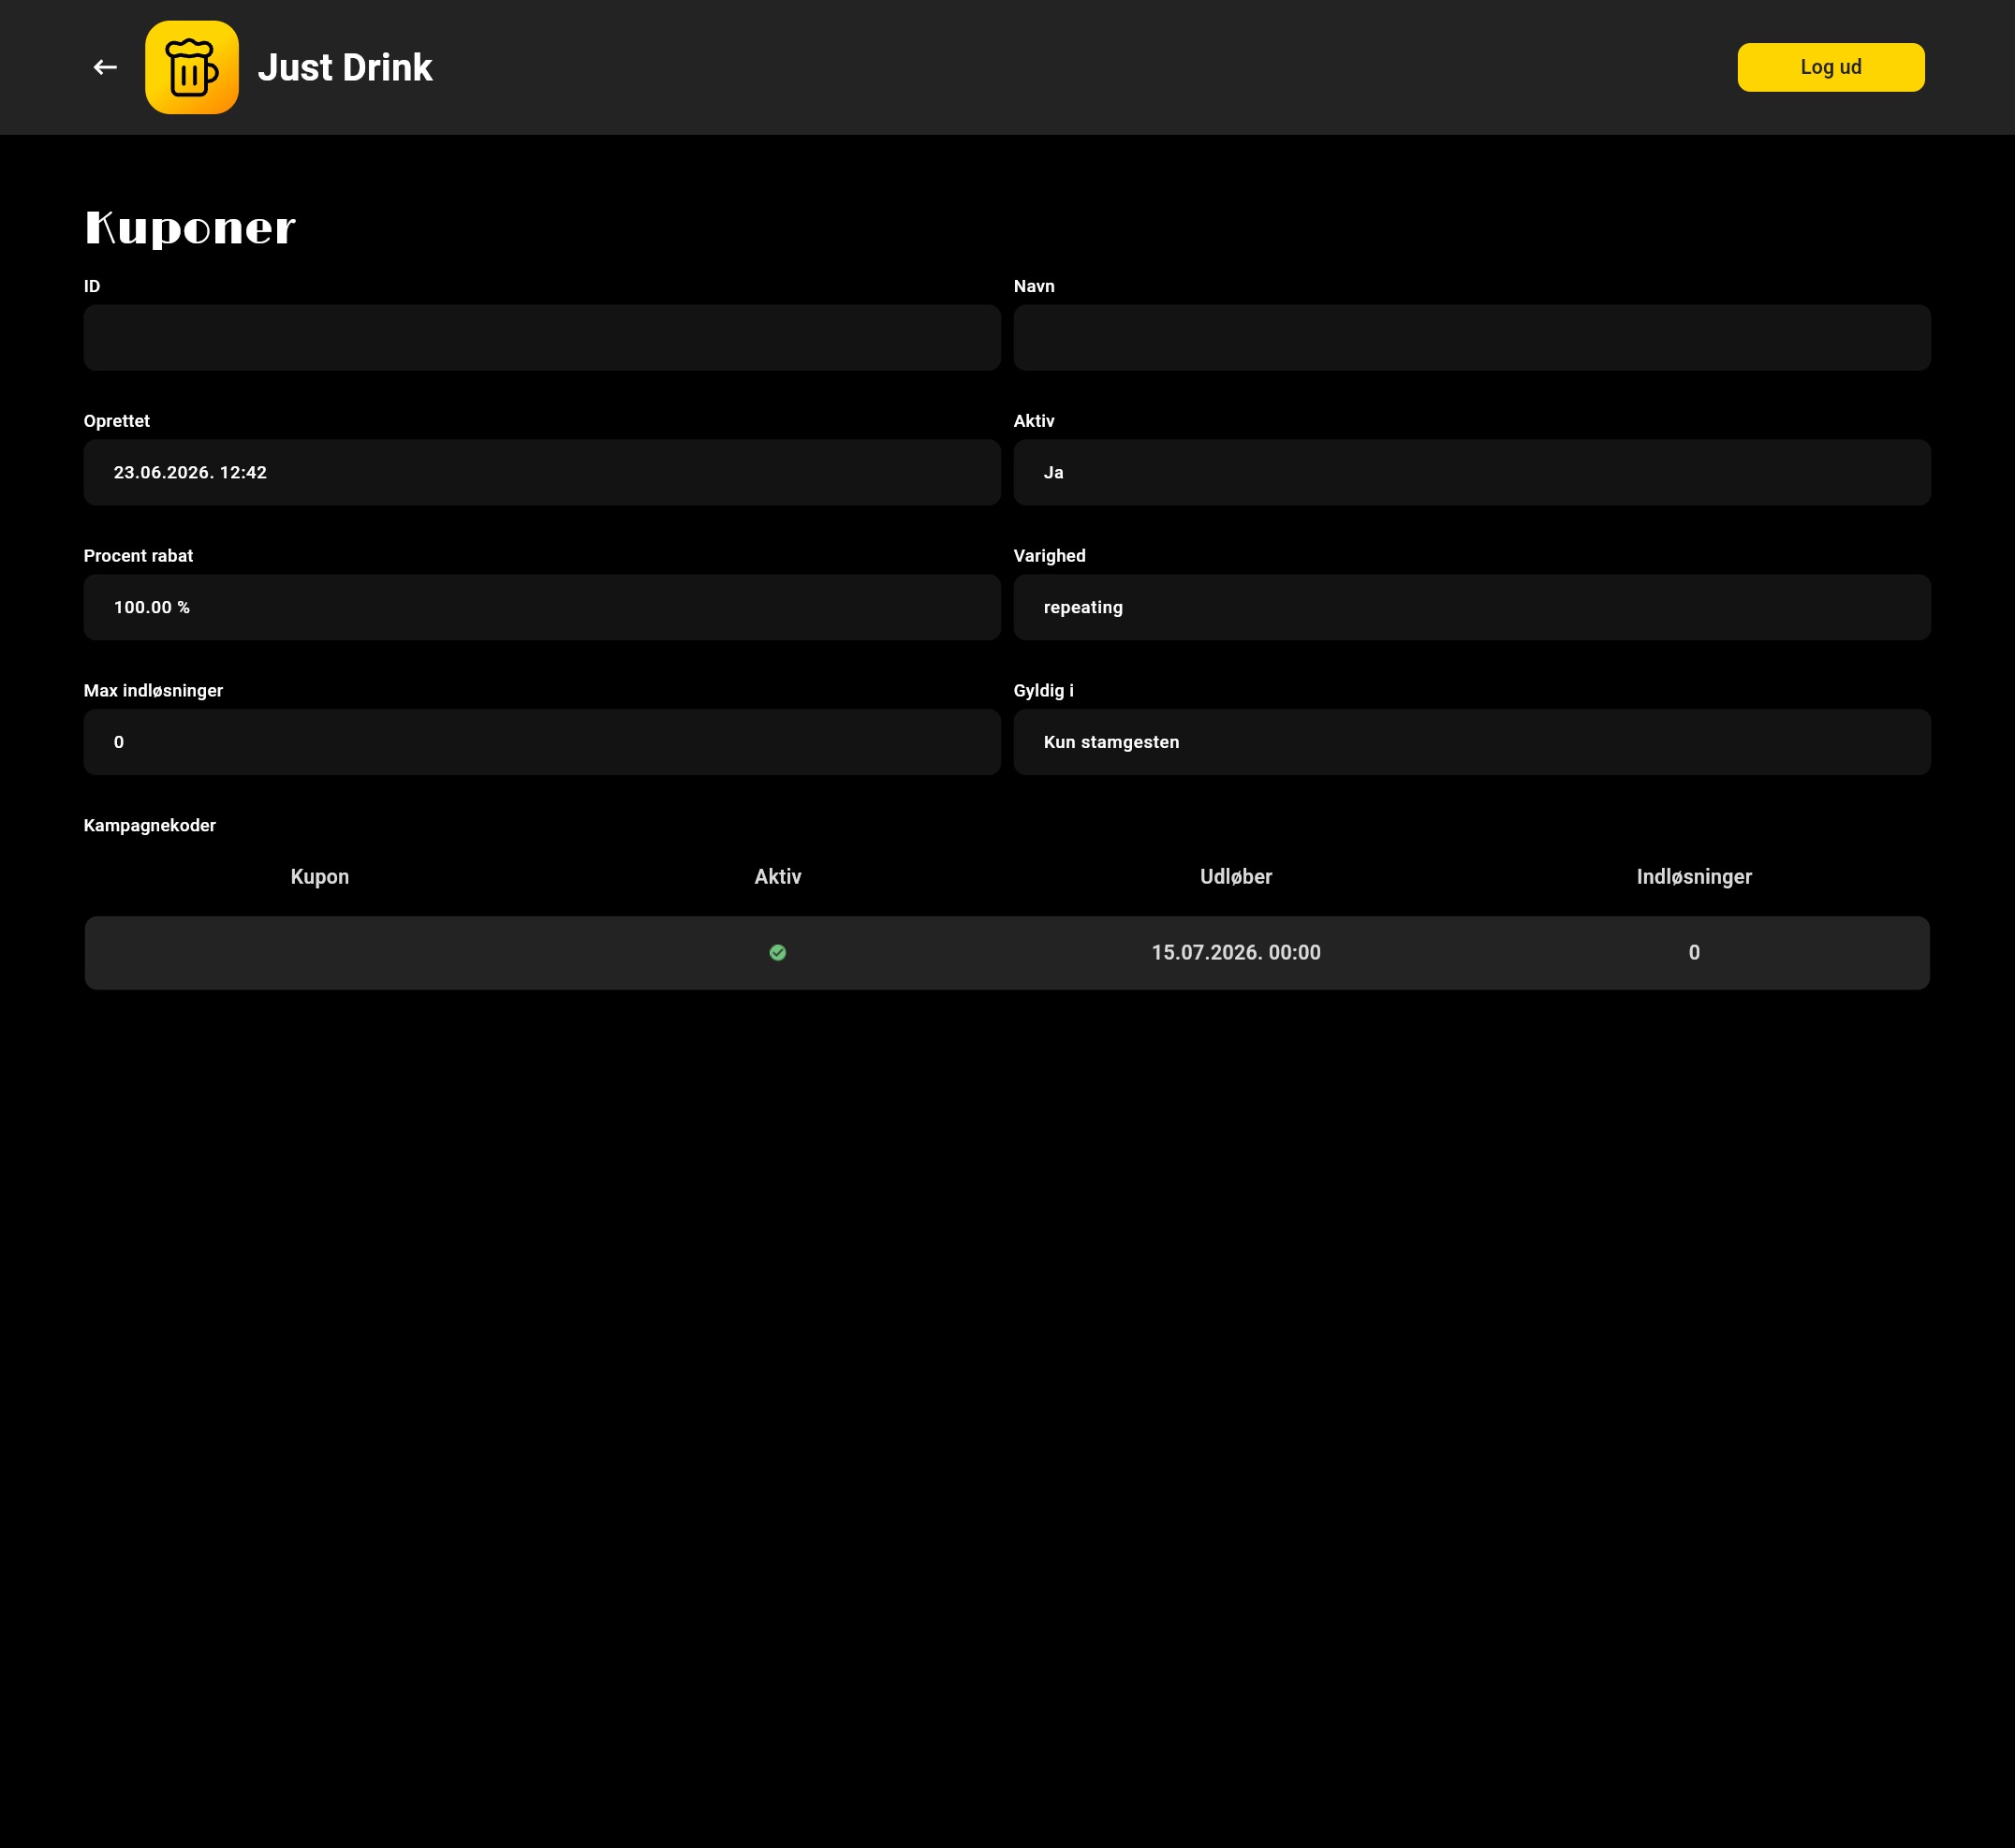Click the Aktiv field showing Ja
Viewport: 2015px width, 1848px height.
[1471, 473]
